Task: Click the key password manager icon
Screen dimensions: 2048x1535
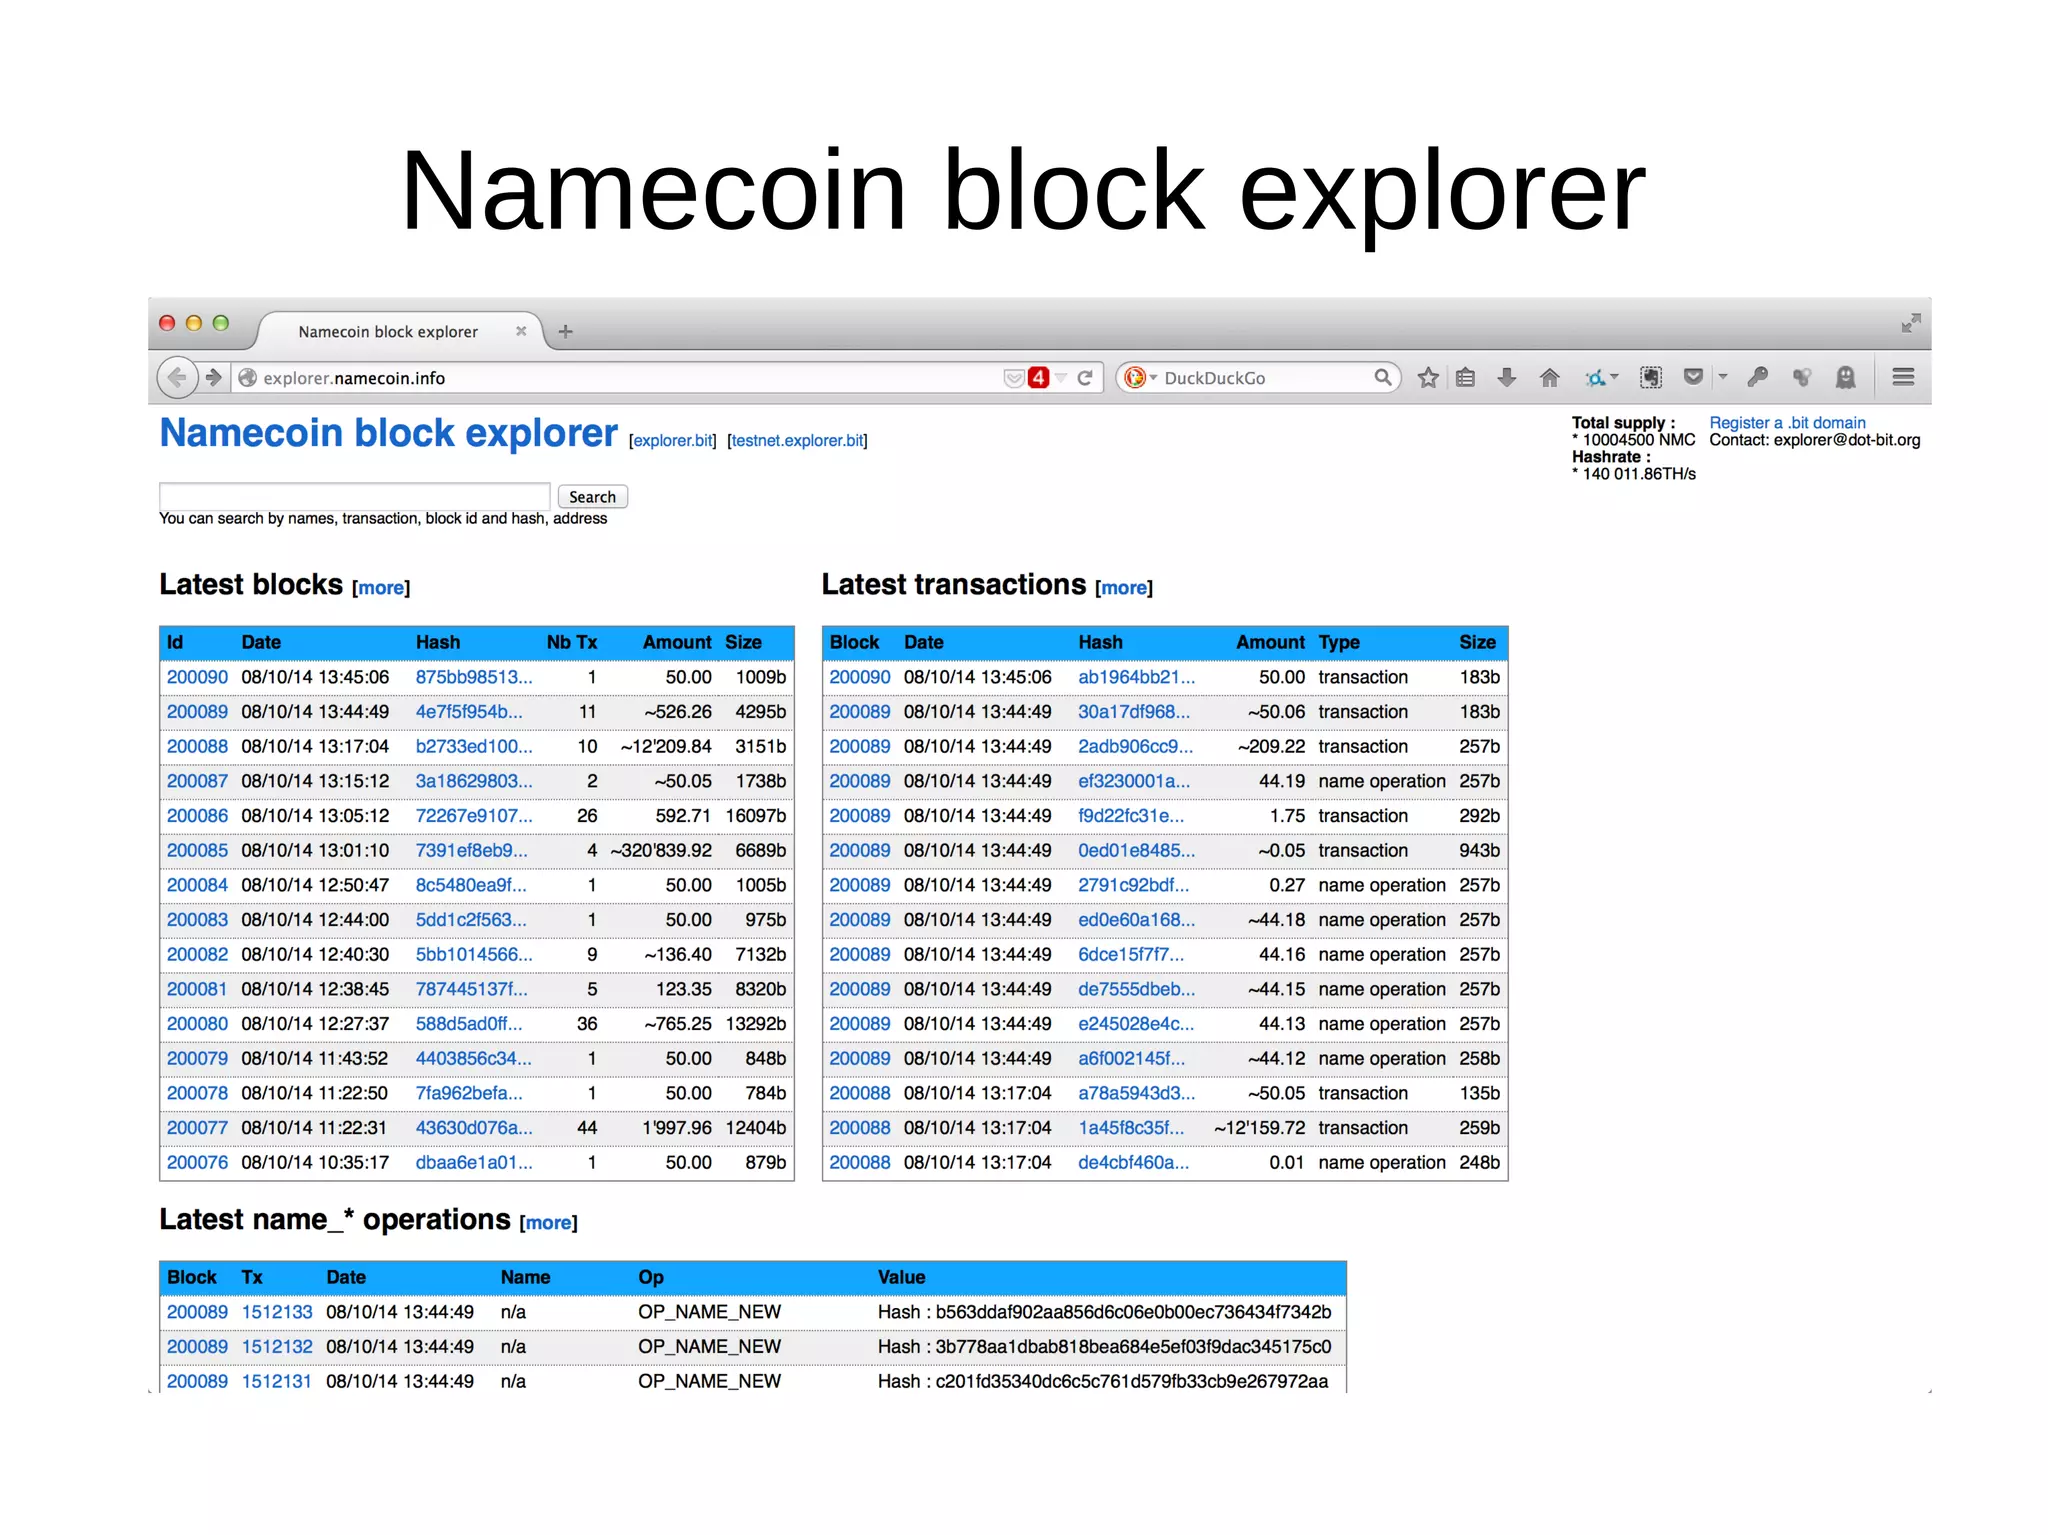Action: [1757, 377]
